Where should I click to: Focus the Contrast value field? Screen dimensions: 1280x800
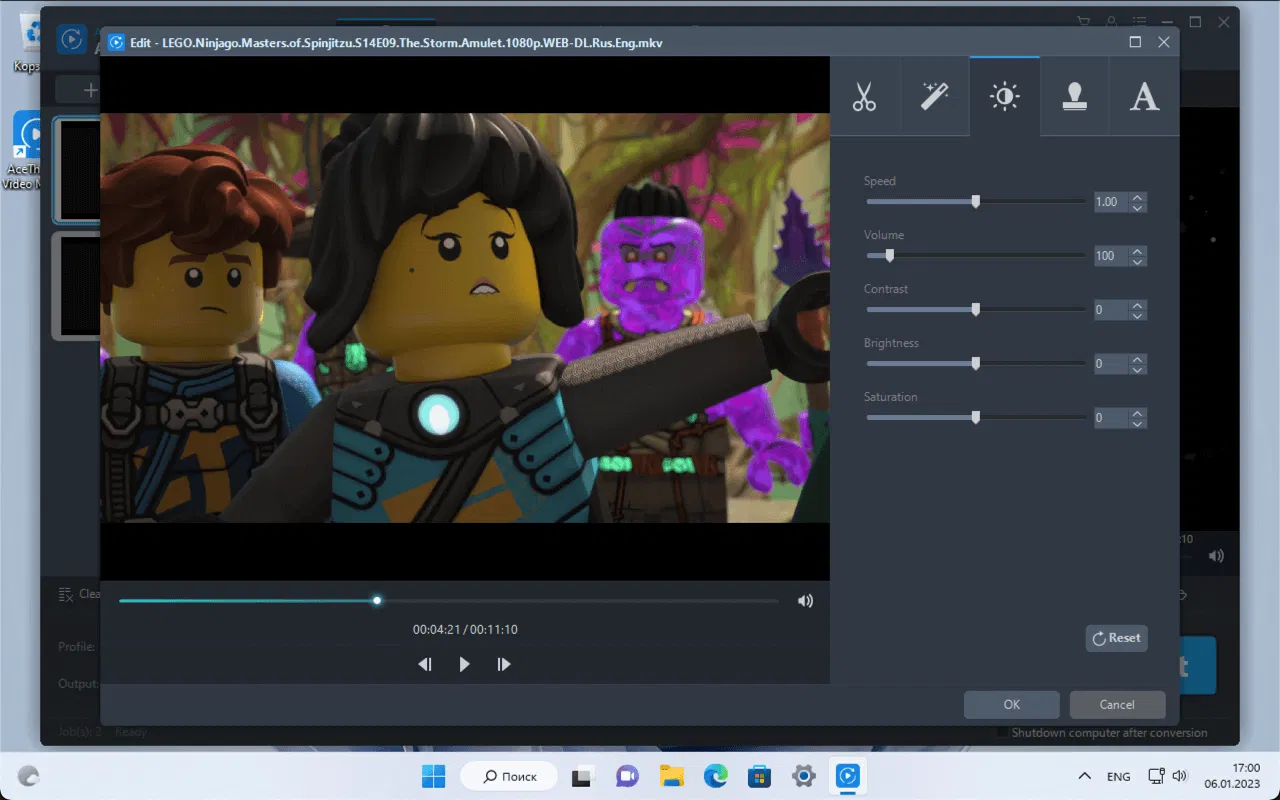coord(1110,310)
